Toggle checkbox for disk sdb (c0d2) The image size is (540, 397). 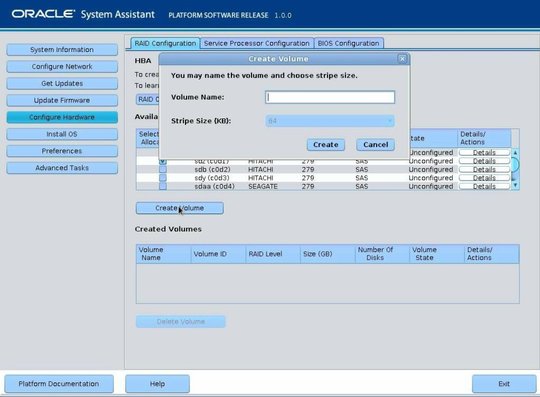click(x=163, y=169)
